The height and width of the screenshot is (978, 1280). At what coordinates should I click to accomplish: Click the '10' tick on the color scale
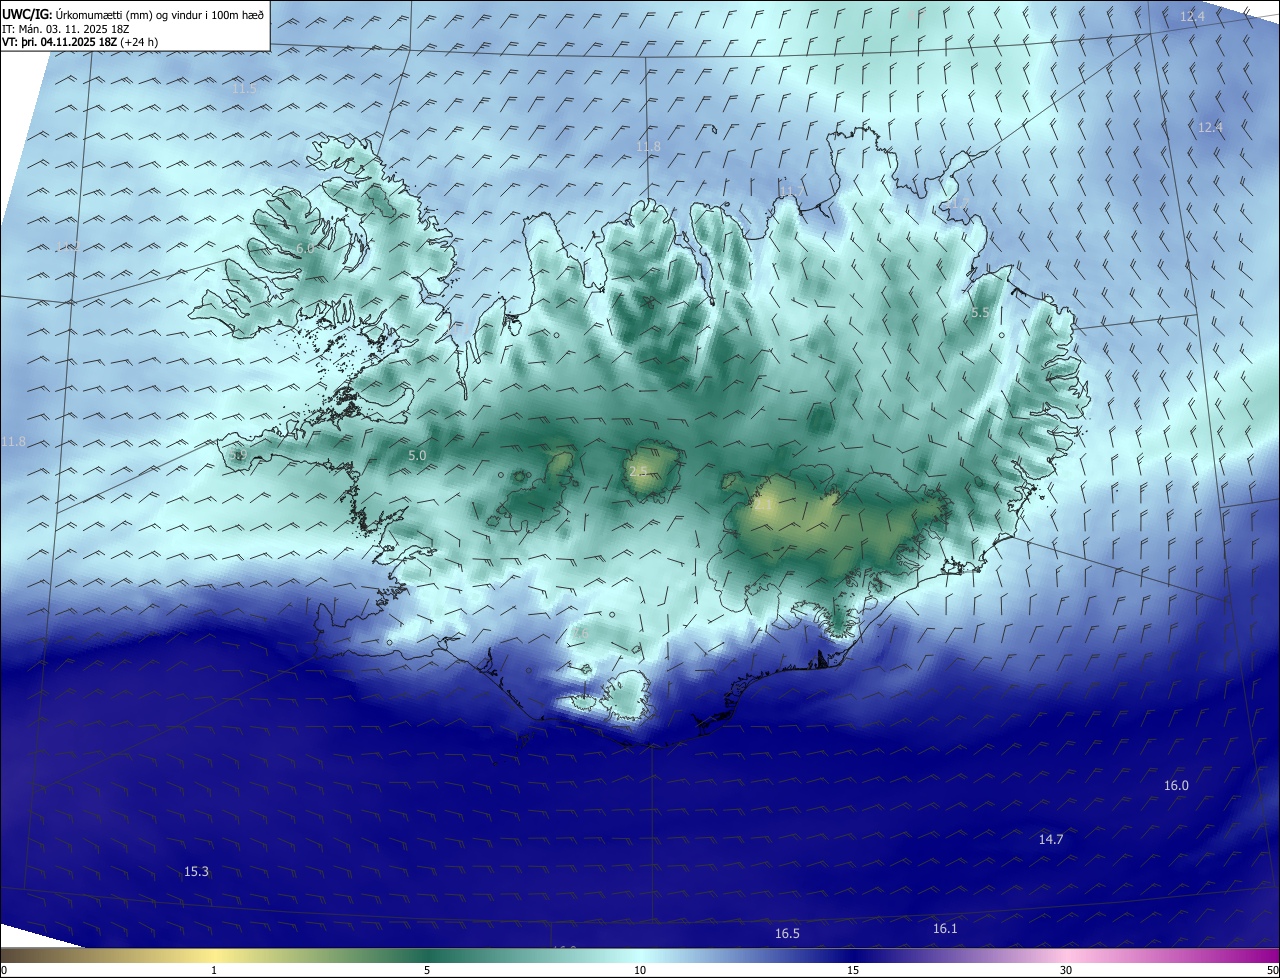[640, 970]
